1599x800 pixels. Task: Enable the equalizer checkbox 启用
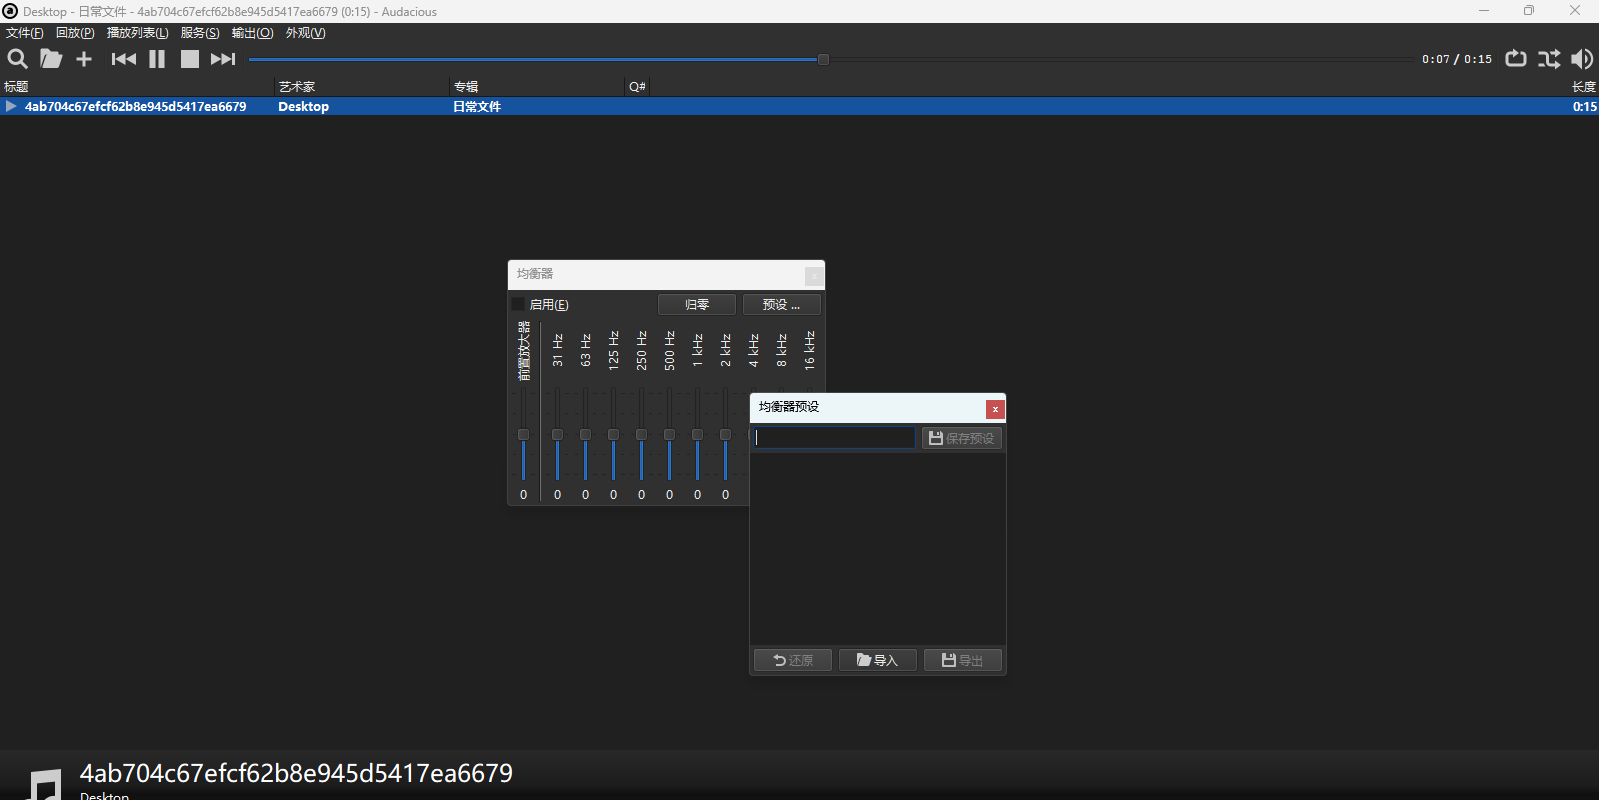(x=519, y=304)
